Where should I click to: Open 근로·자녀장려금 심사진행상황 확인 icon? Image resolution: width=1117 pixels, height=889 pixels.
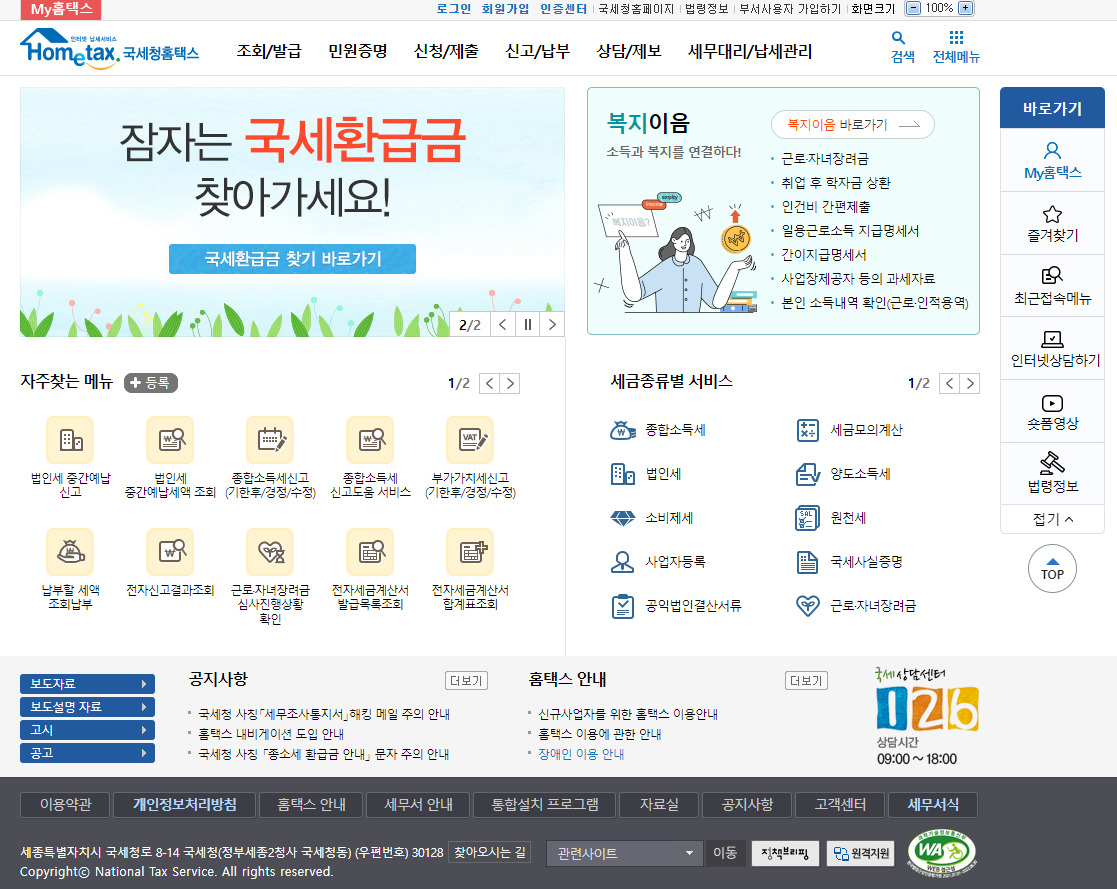tap(270, 552)
